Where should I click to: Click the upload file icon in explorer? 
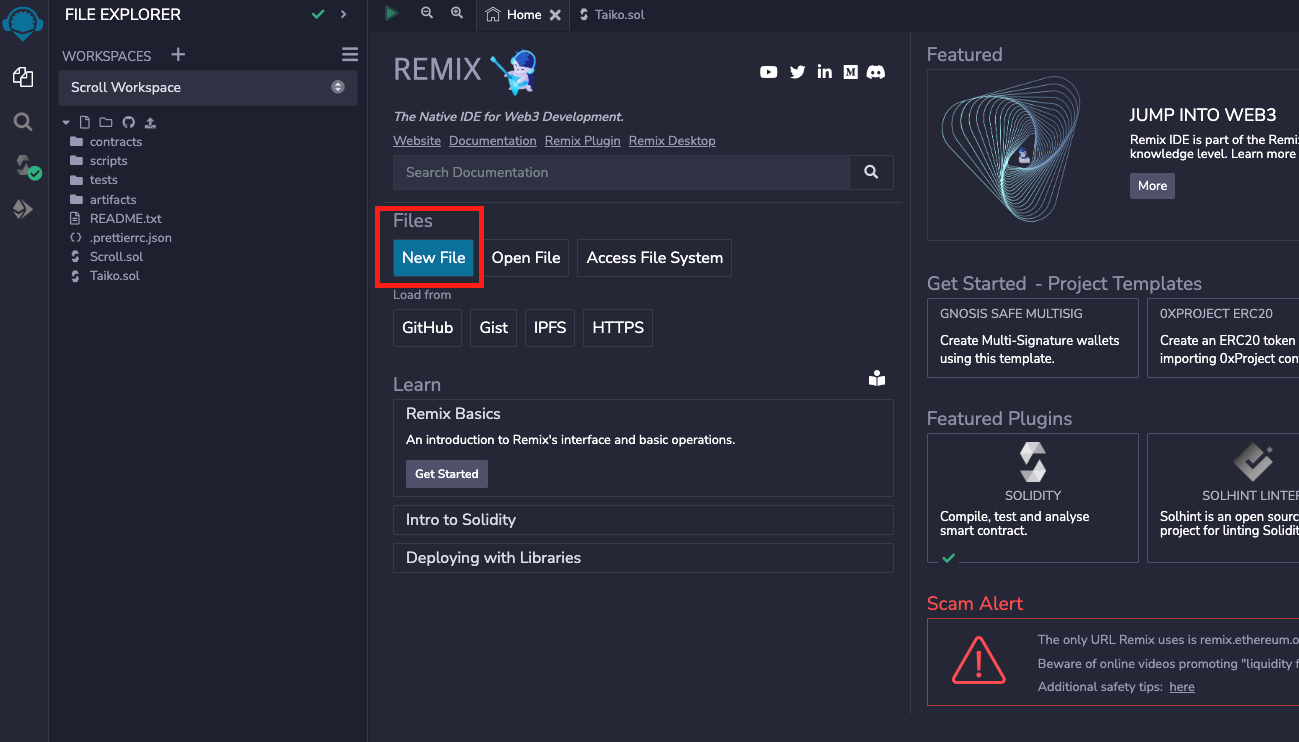pos(150,123)
